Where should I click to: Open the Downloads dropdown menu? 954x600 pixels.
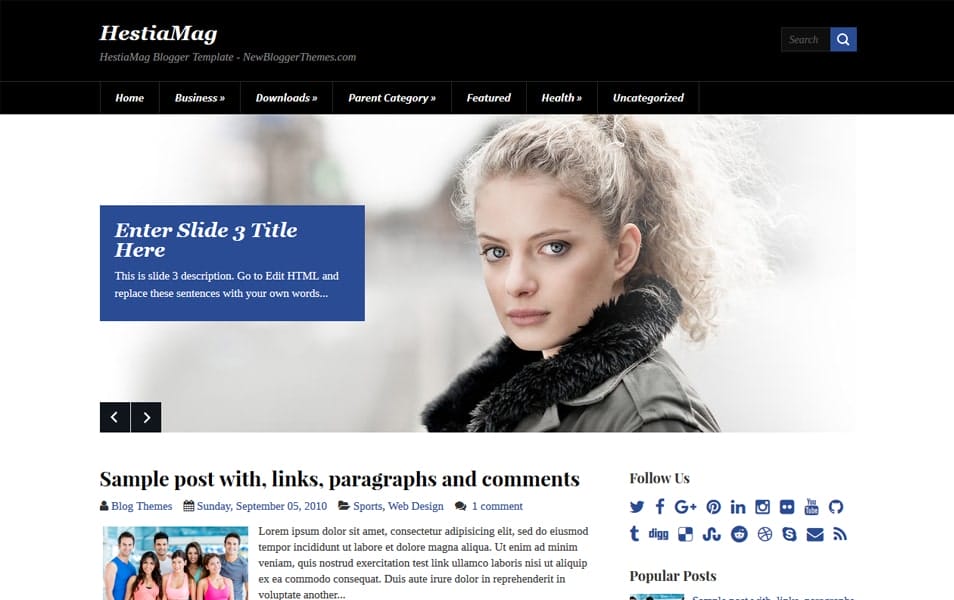click(x=286, y=97)
